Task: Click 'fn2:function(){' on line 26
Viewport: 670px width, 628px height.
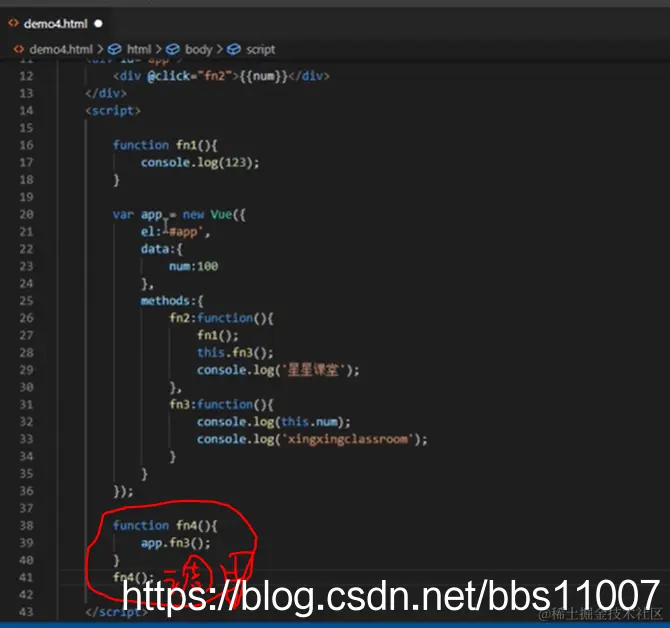Action: [x=221, y=318]
